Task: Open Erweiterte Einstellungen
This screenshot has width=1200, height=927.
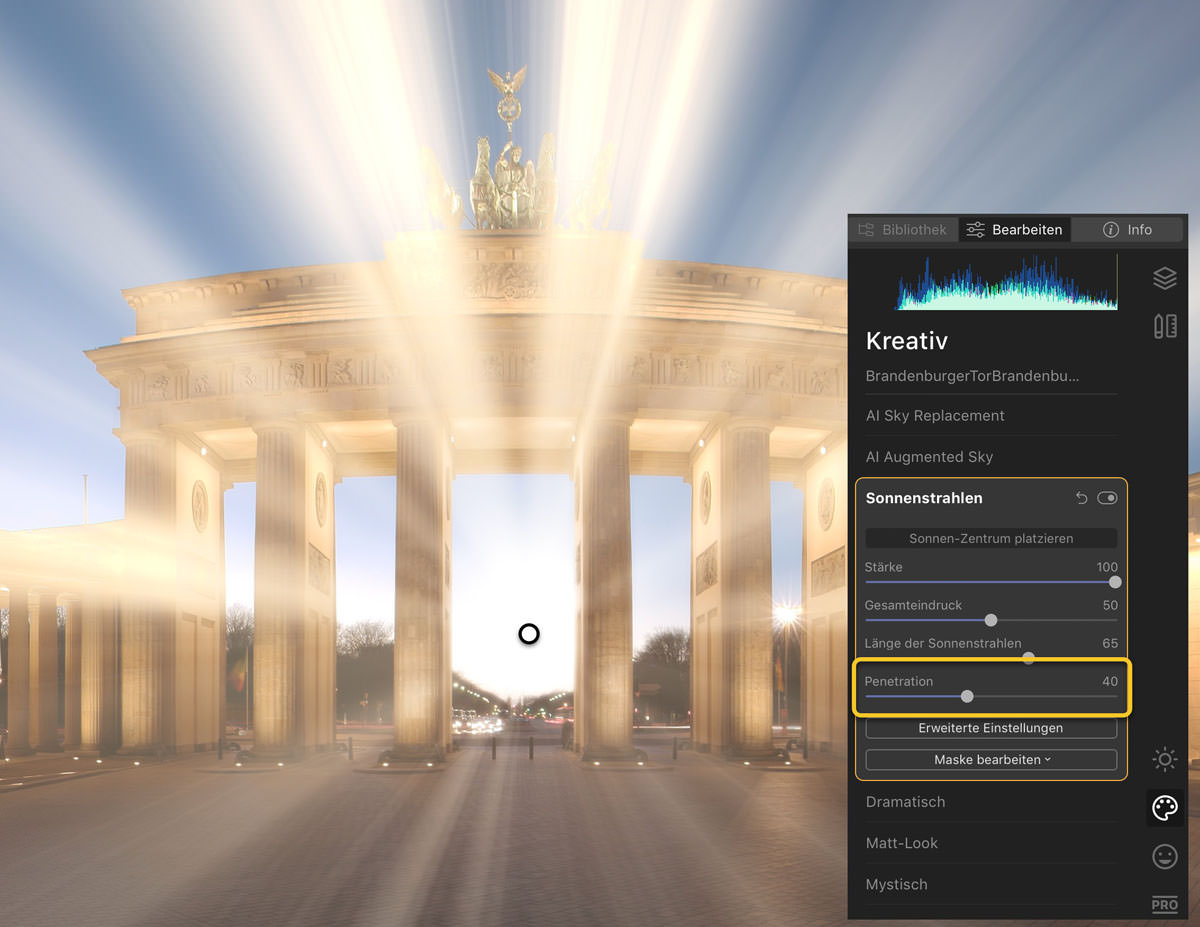Action: tap(991, 728)
